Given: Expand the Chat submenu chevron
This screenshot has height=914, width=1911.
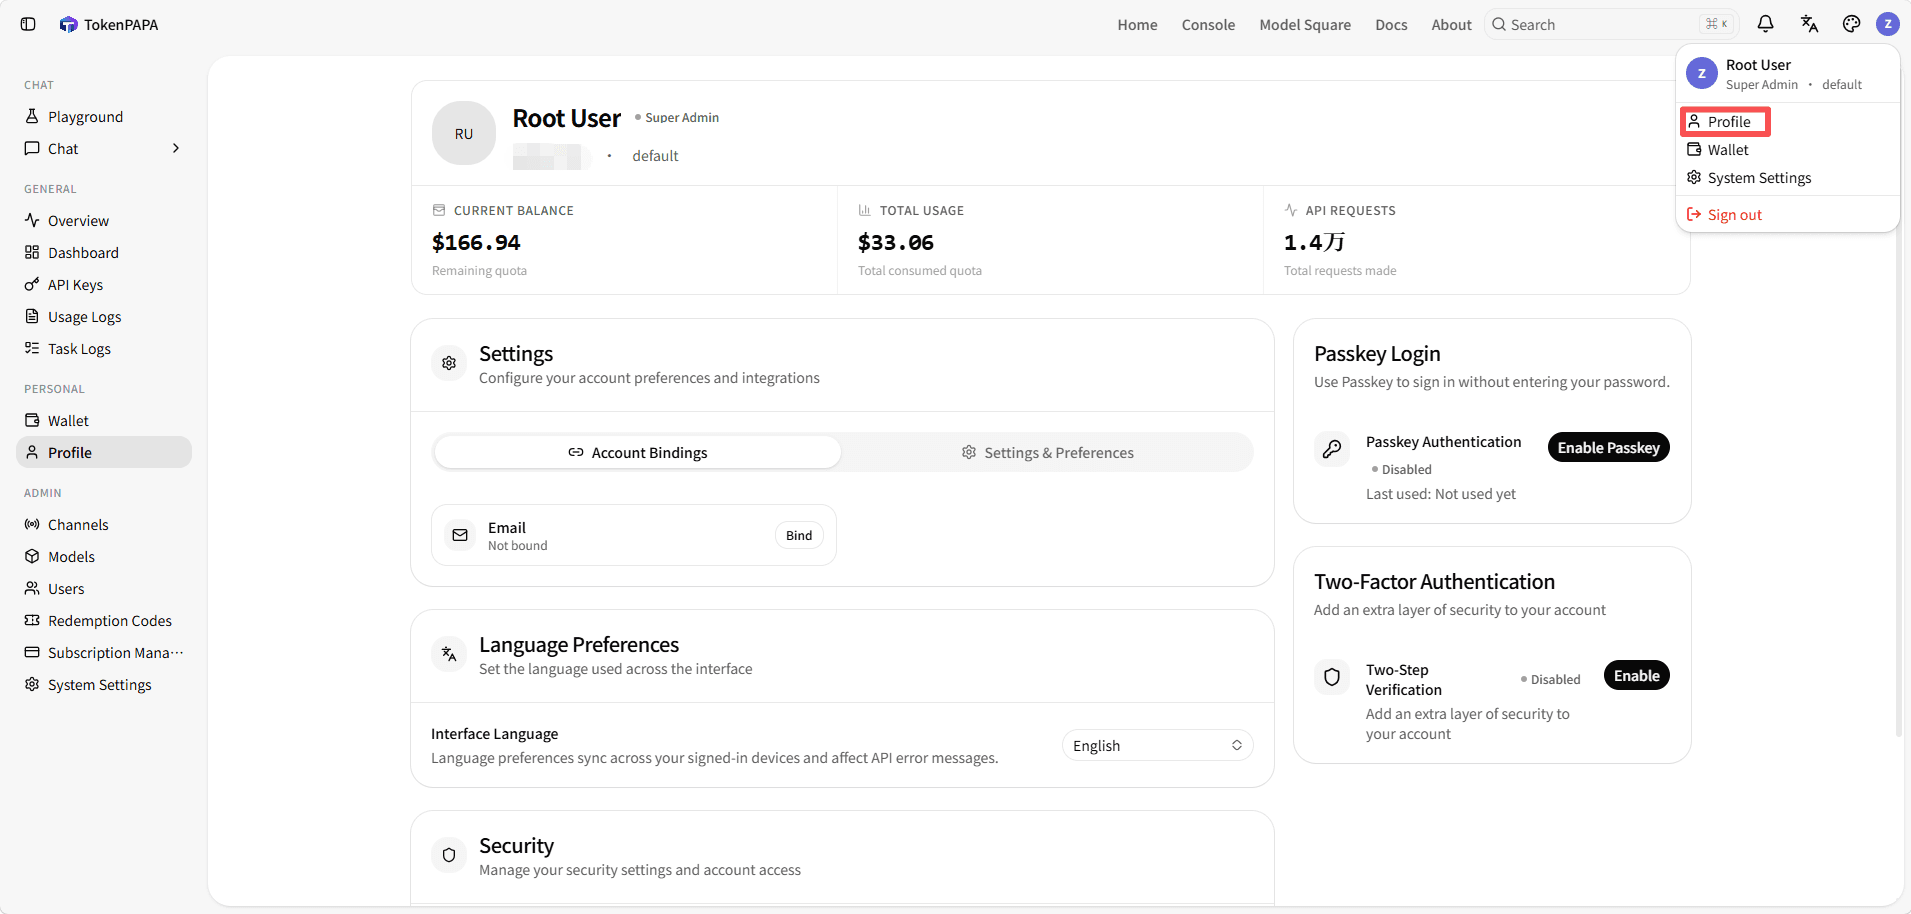Looking at the screenshot, I should coord(176,149).
